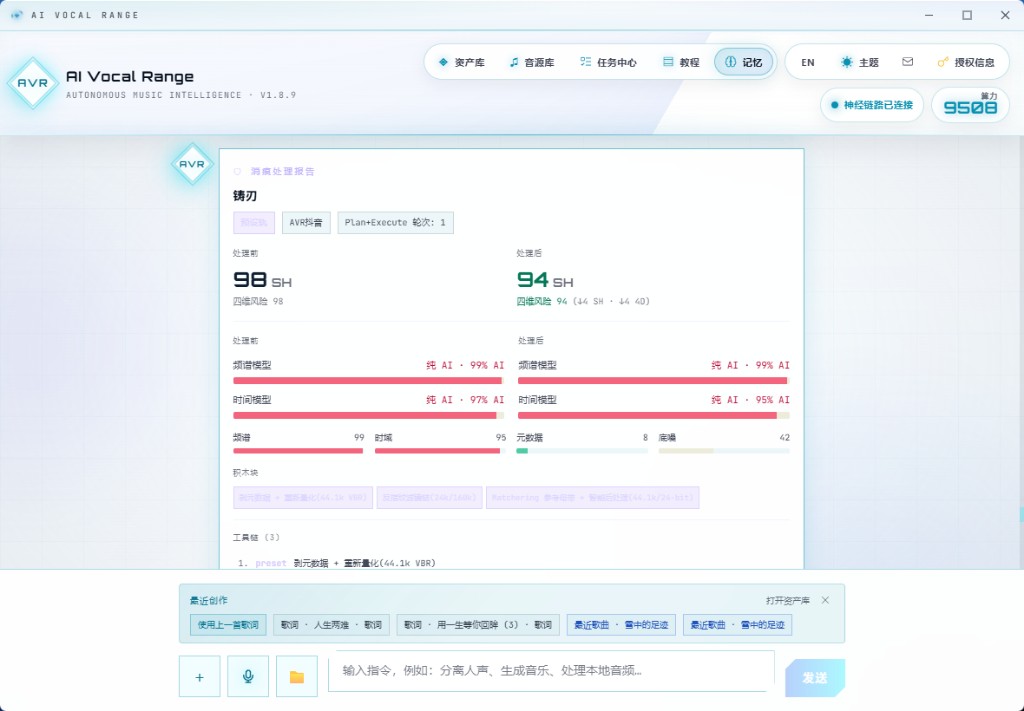Viewport: 1024px width, 711px height.
Task: Select the 用一生等你回眸 (3) lyric chip
Action: tap(478, 625)
